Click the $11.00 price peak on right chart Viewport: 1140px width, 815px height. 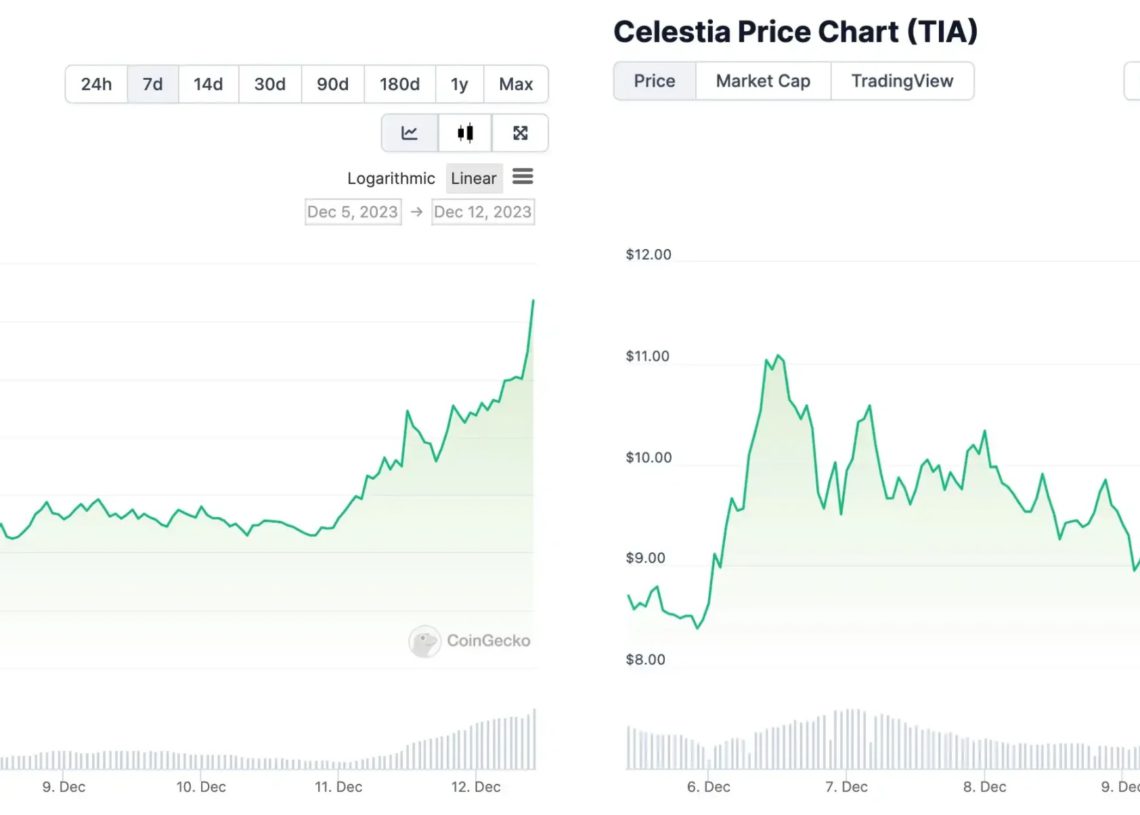pos(778,356)
